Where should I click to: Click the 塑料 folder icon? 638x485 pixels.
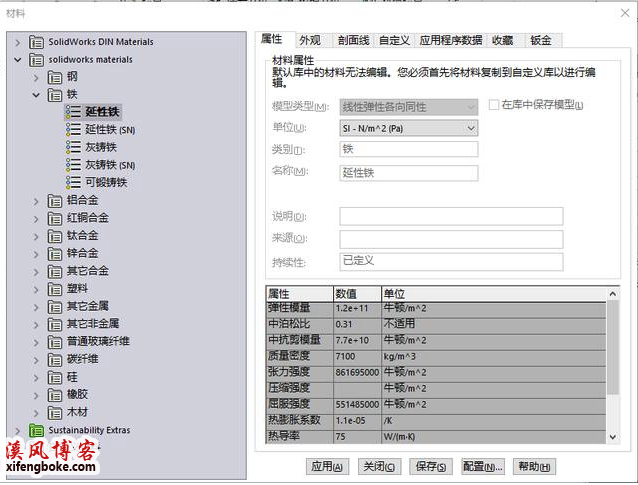click(55, 289)
